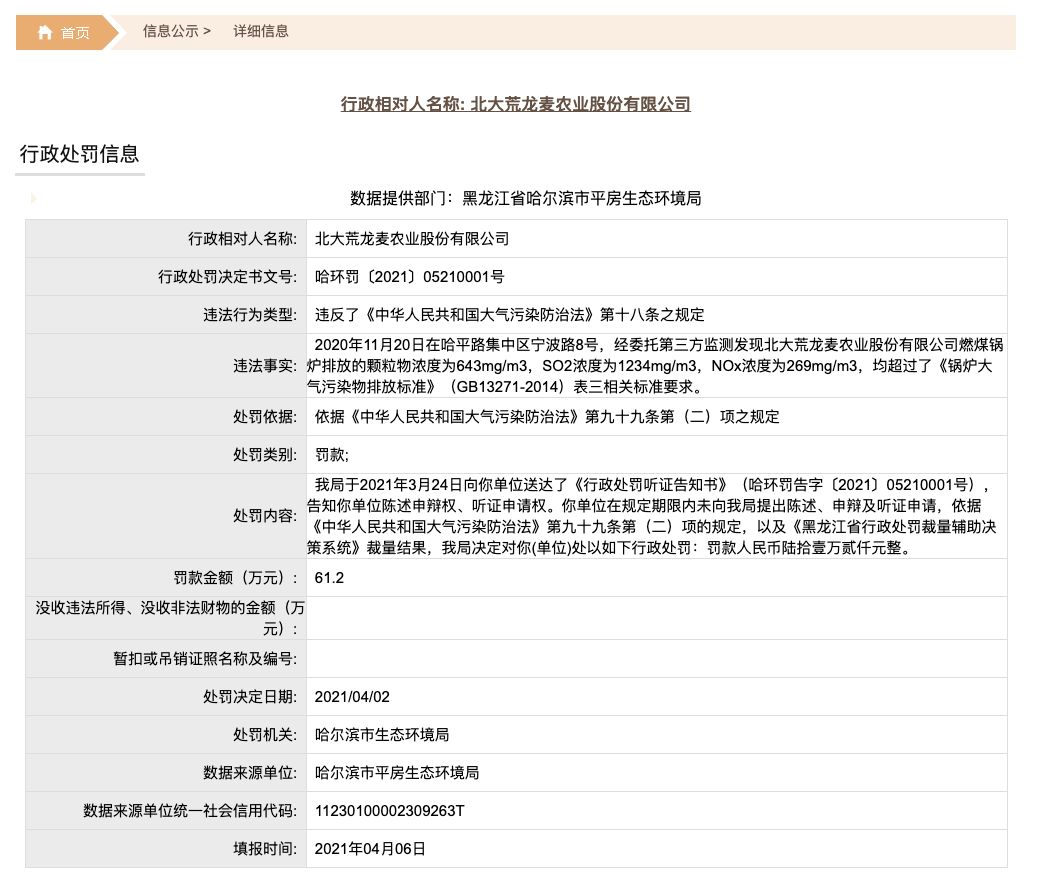This screenshot has width=1040, height=888.
Task: Click the 违法行为类型 value cell
Action: tap(510, 315)
